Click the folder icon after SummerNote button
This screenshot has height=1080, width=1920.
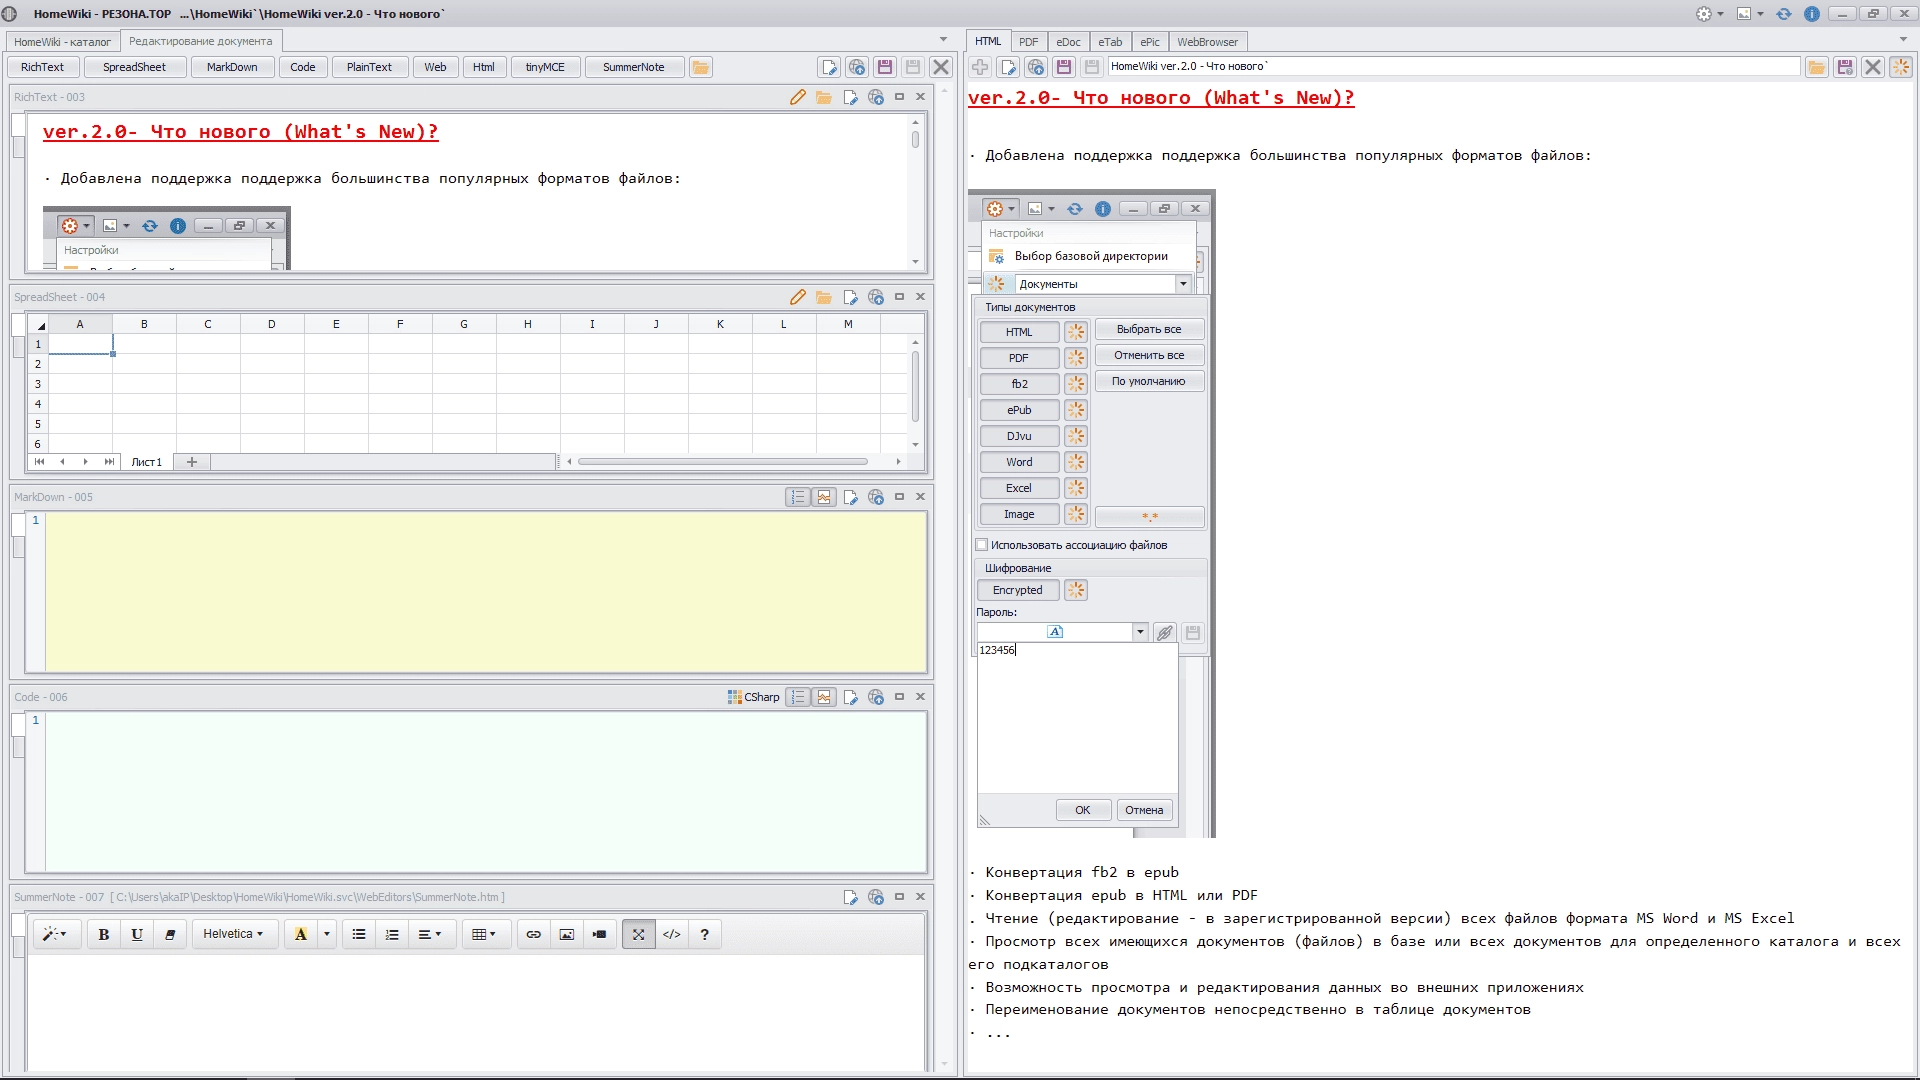pos(701,67)
